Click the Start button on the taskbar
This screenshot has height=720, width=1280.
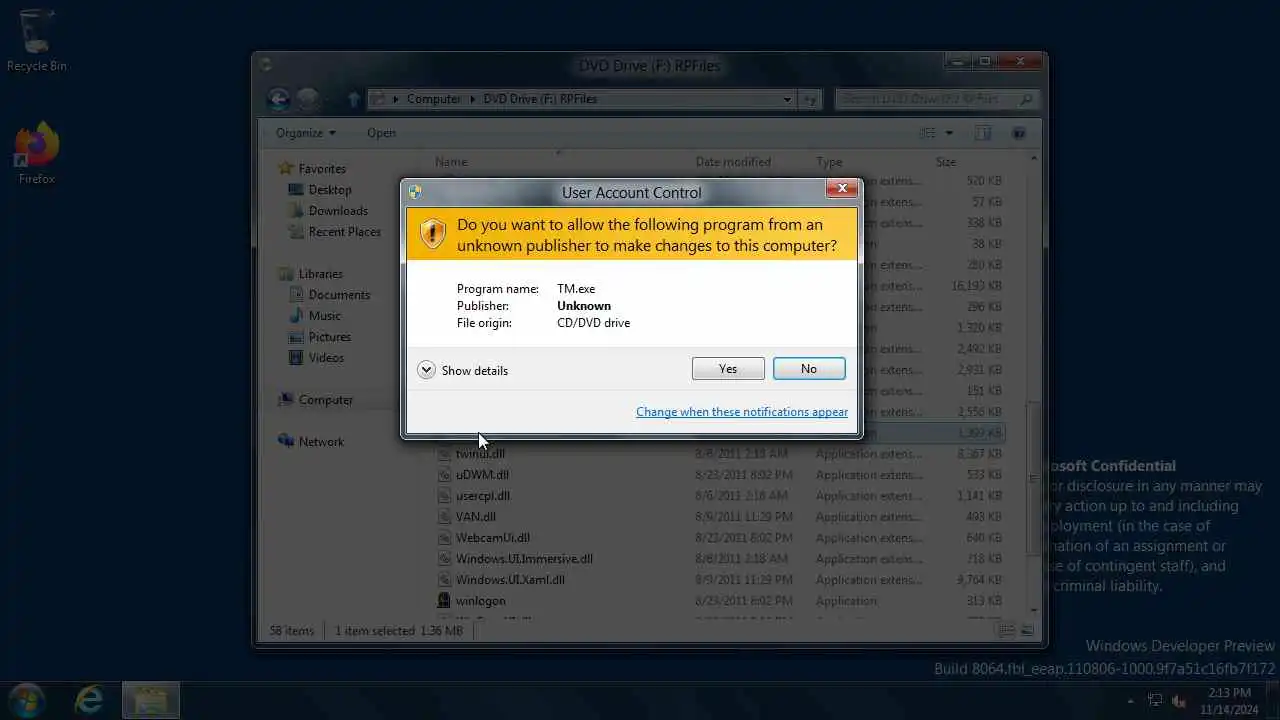point(27,700)
